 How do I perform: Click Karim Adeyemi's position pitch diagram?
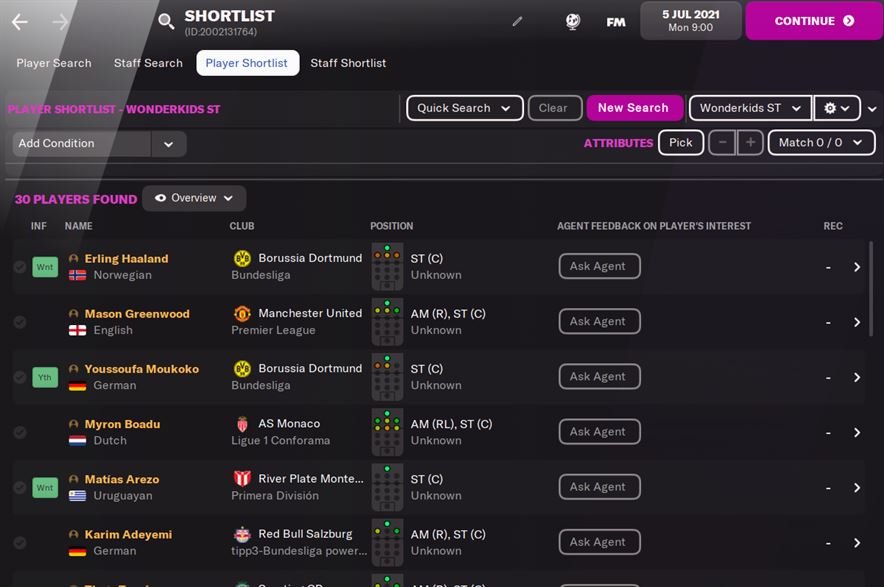(x=387, y=543)
